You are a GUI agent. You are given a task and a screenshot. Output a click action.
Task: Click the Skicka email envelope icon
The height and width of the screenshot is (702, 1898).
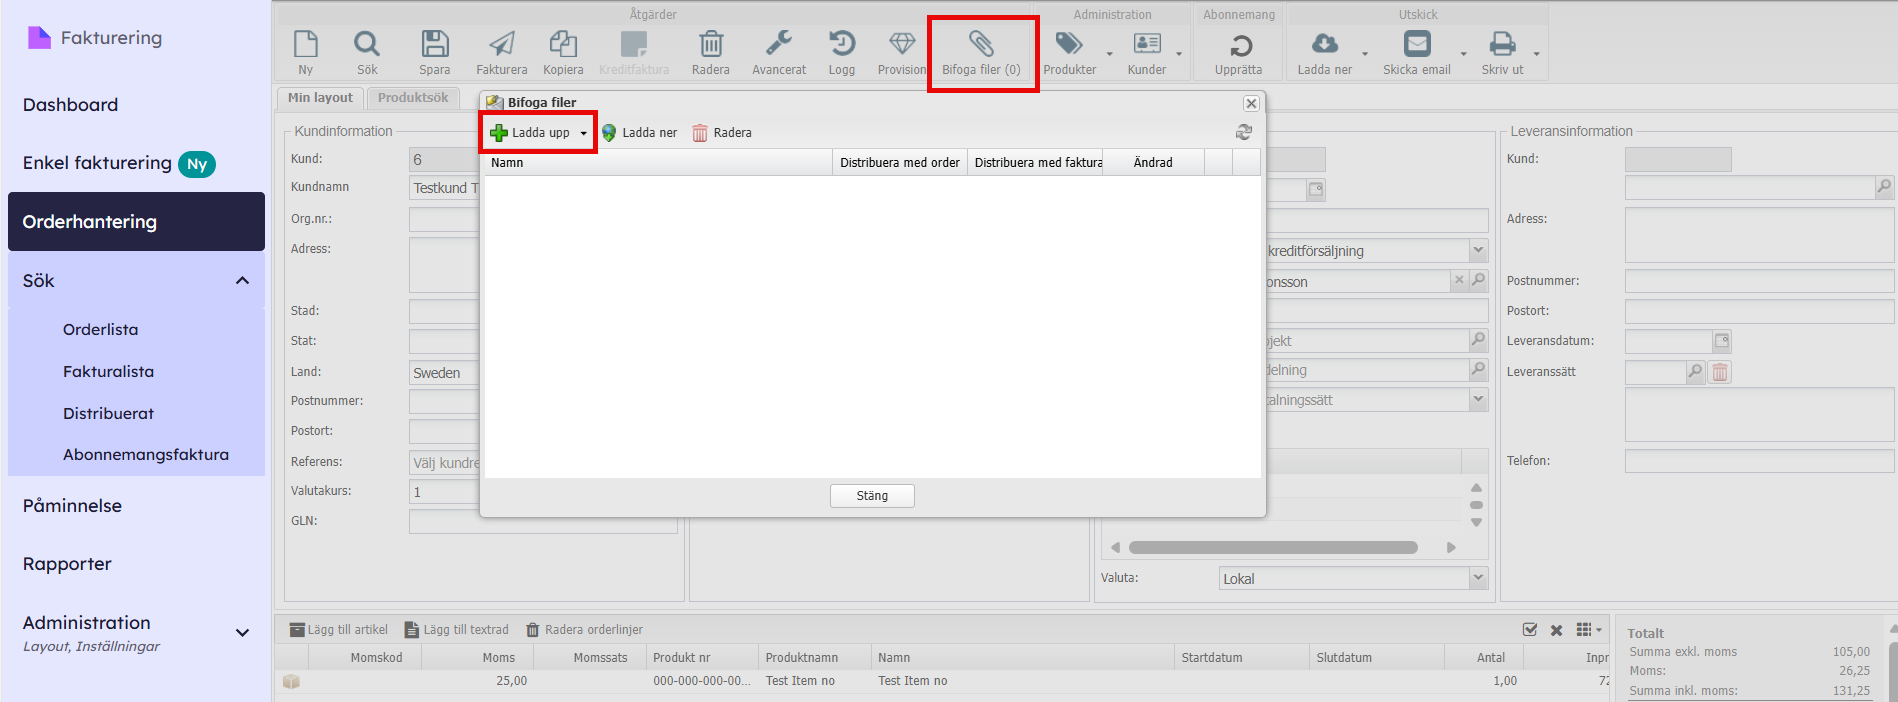tap(1416, 44)
